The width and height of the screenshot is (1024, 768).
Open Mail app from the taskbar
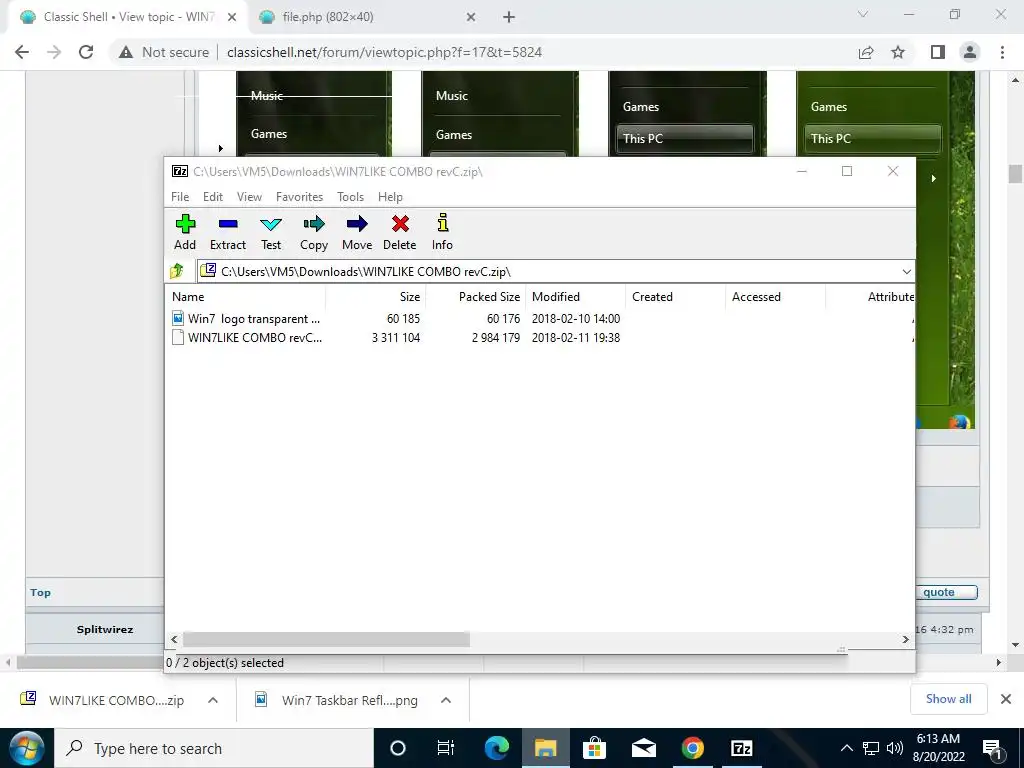click(644, 748)
